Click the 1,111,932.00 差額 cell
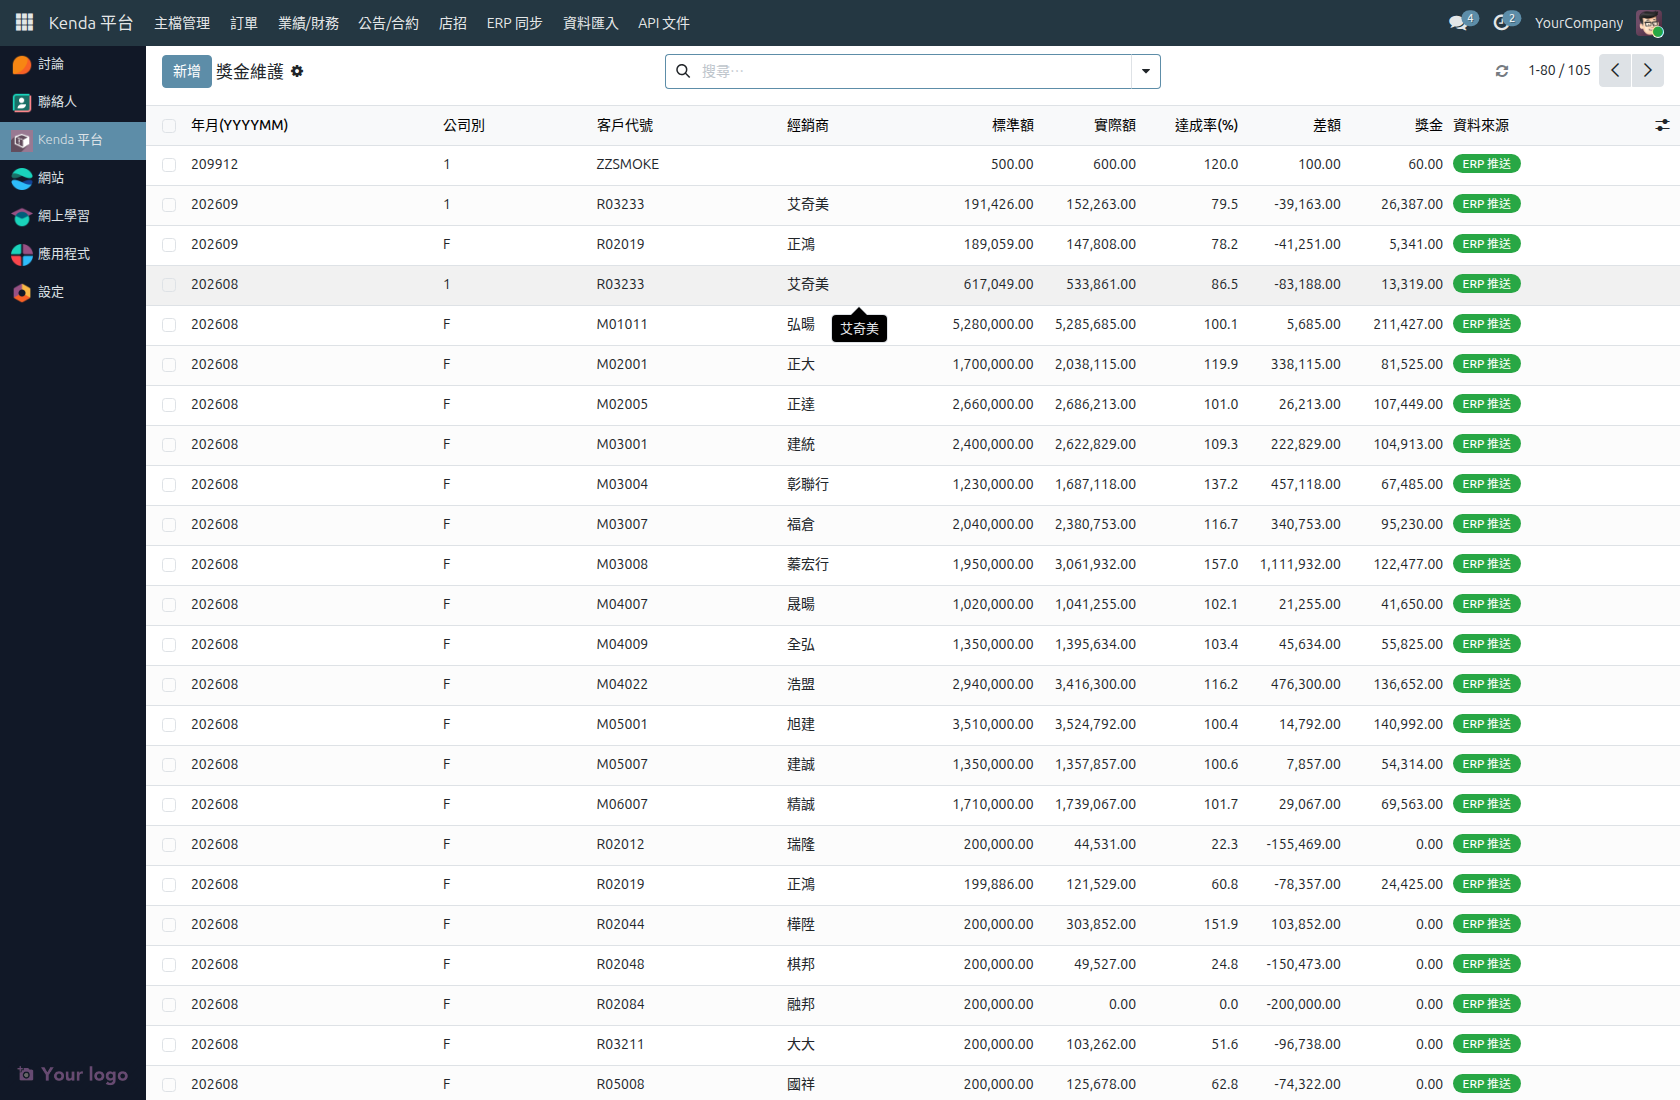The height and width of the screenshot is (1100, 1680). [1300, 564]
